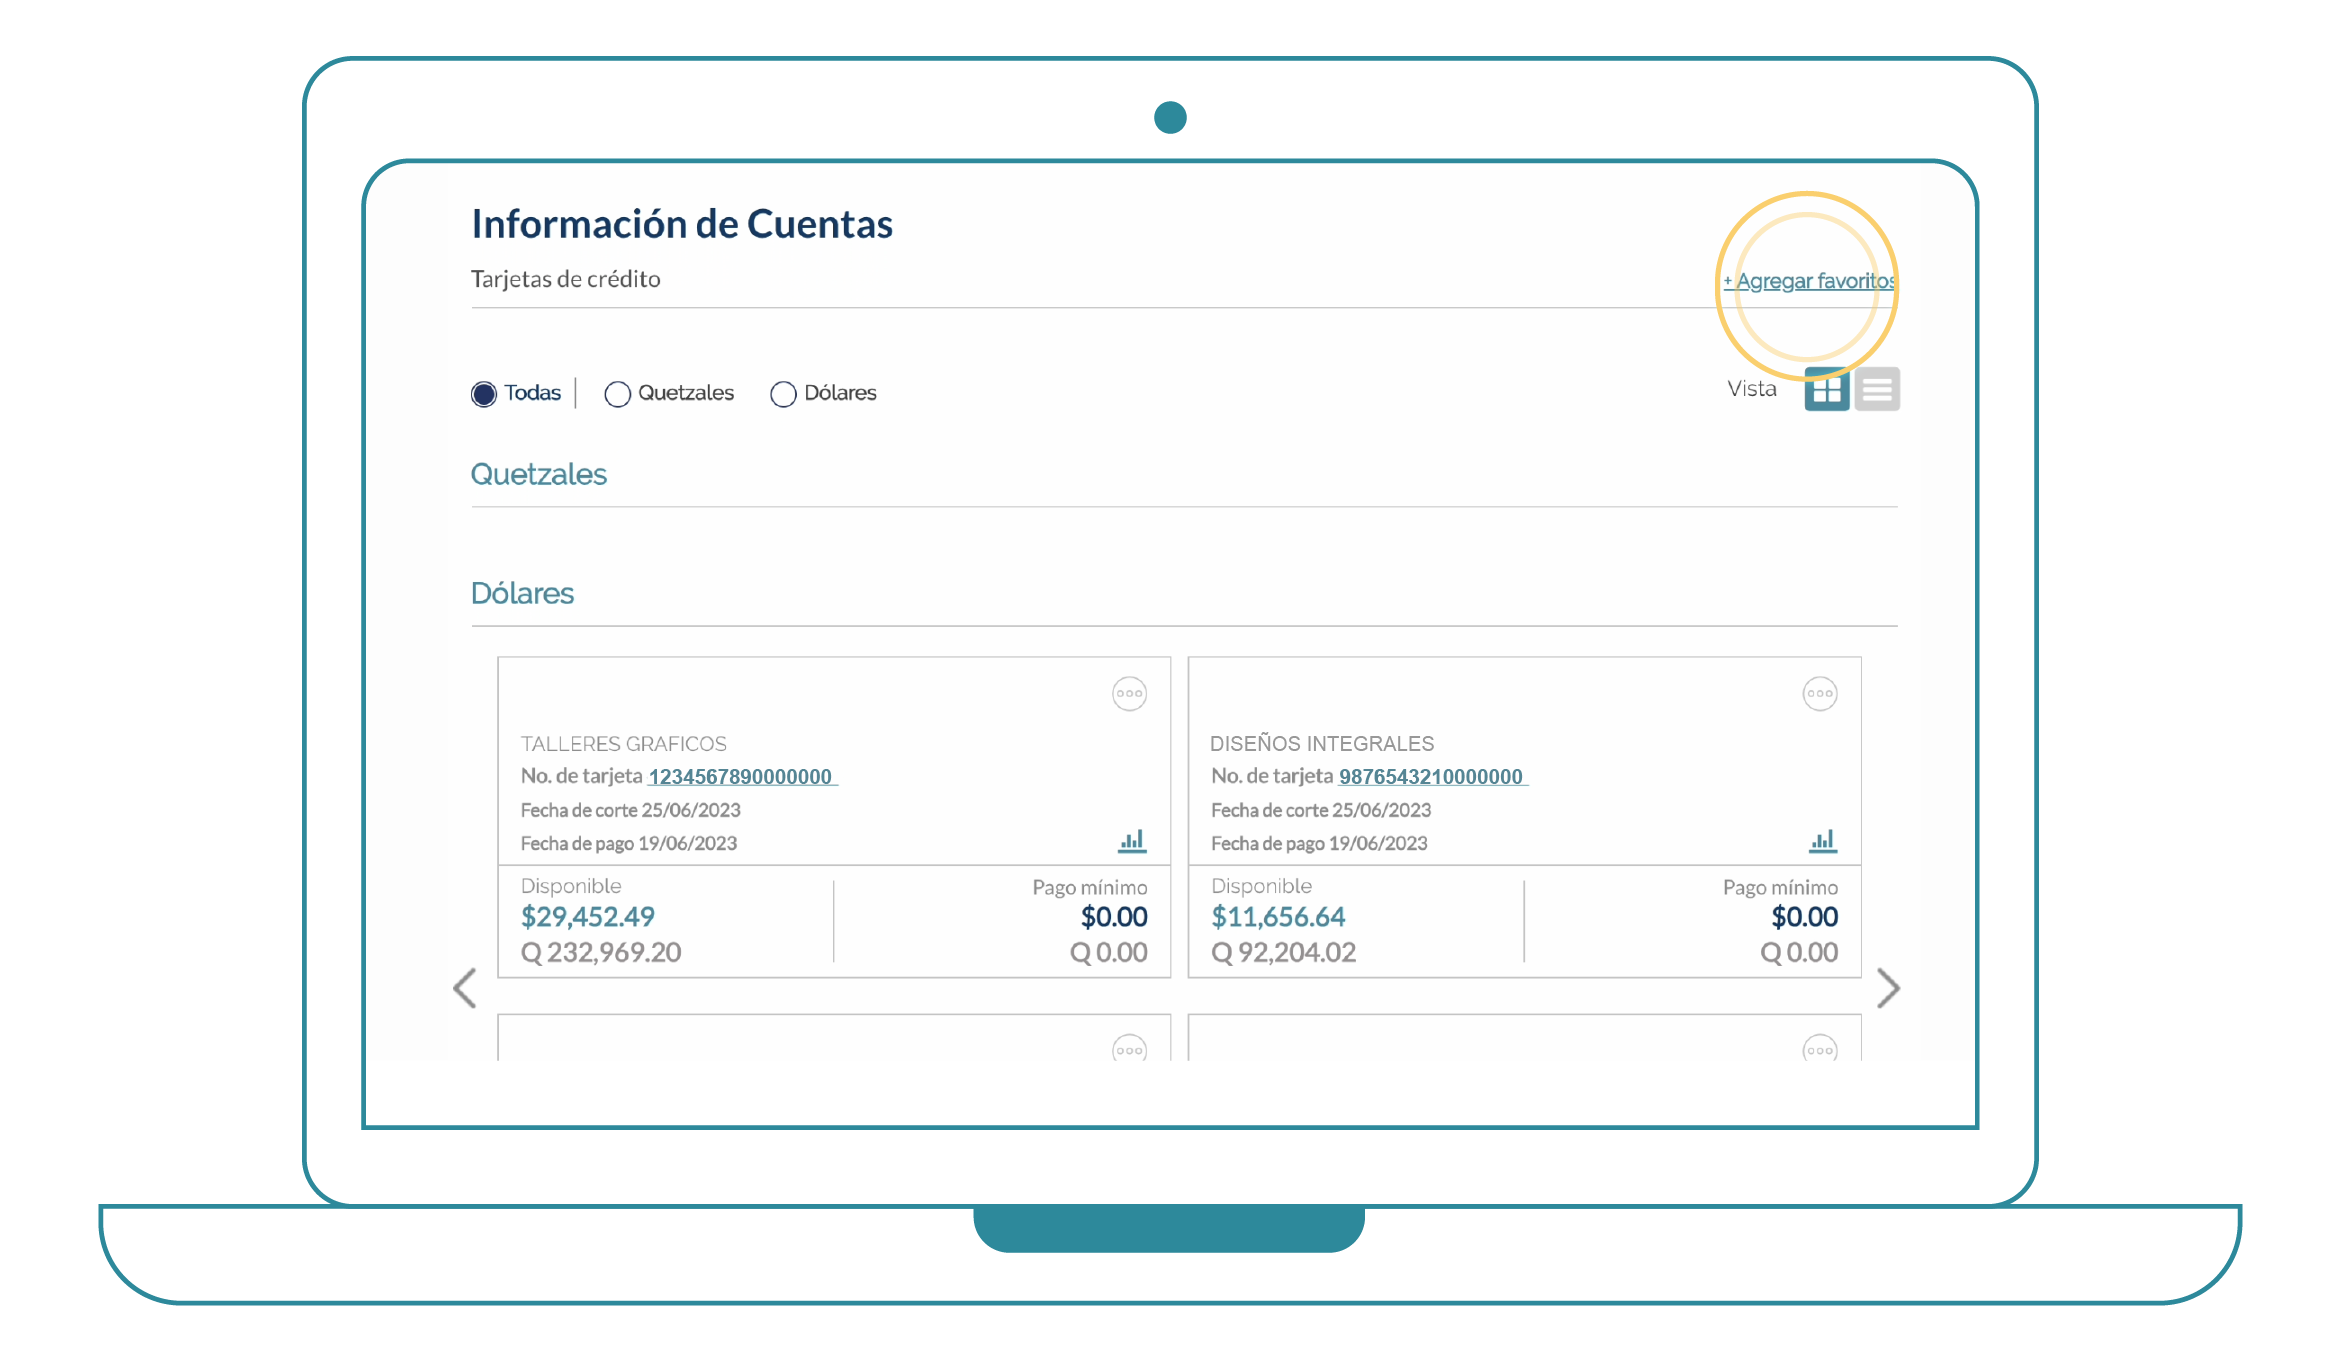Click the Dólares section heading
Image resolution: width=2341 pixels, height=1365 pixels.
click(x=522, y=593)
